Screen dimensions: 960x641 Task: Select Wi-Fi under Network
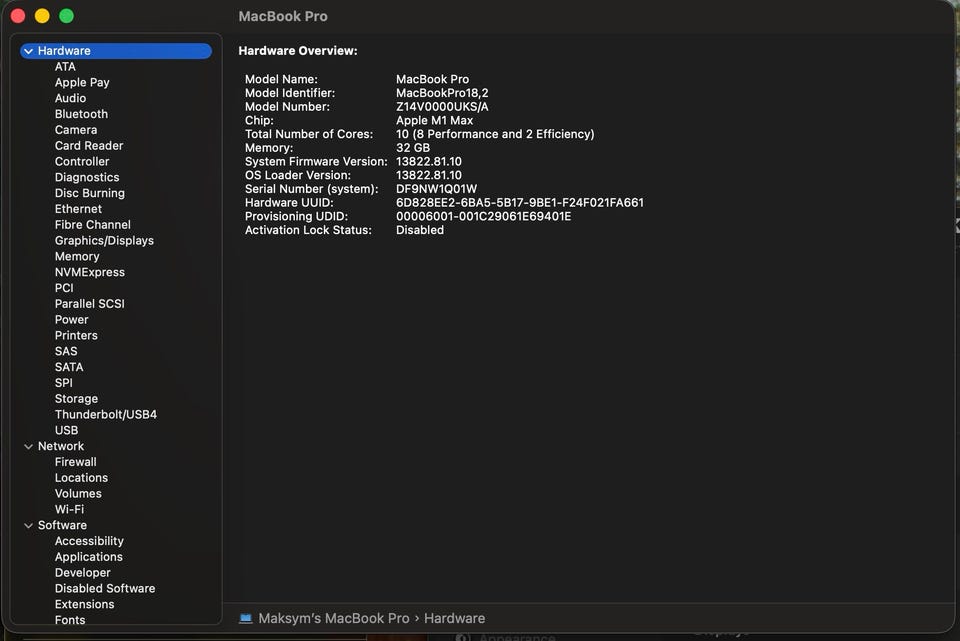coord(69,509)
